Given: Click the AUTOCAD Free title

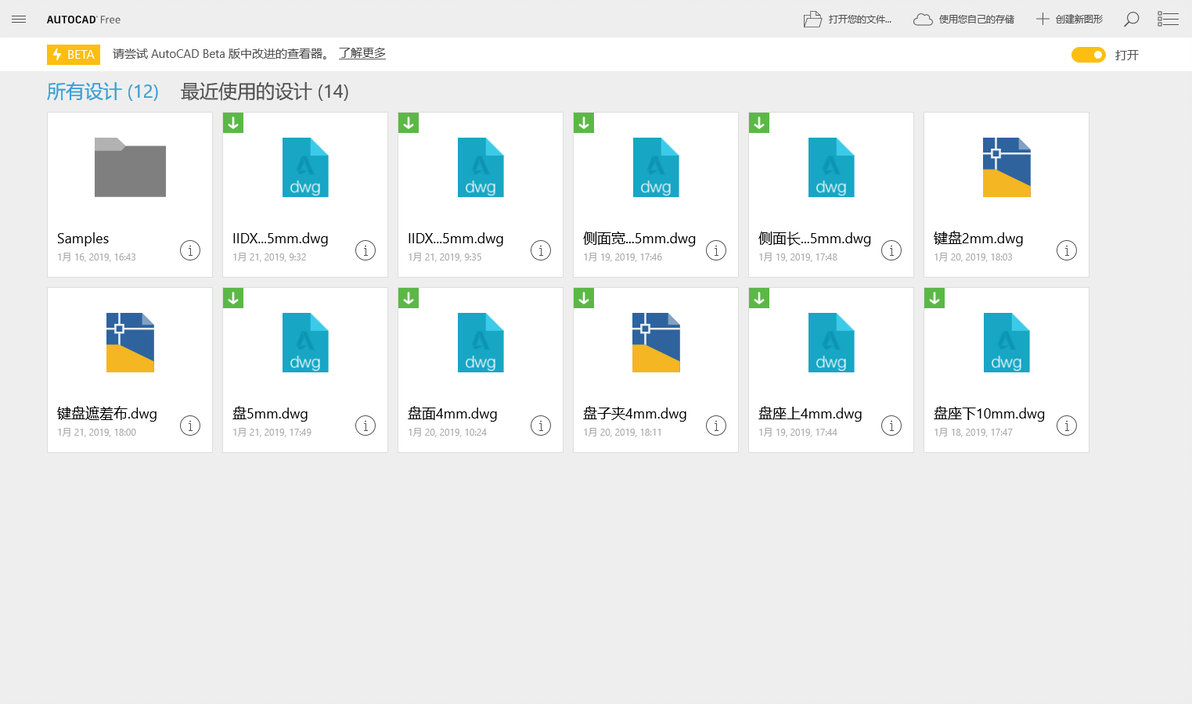Looking at the screenshot, I should pyautogui.click(x=84, y=20).
